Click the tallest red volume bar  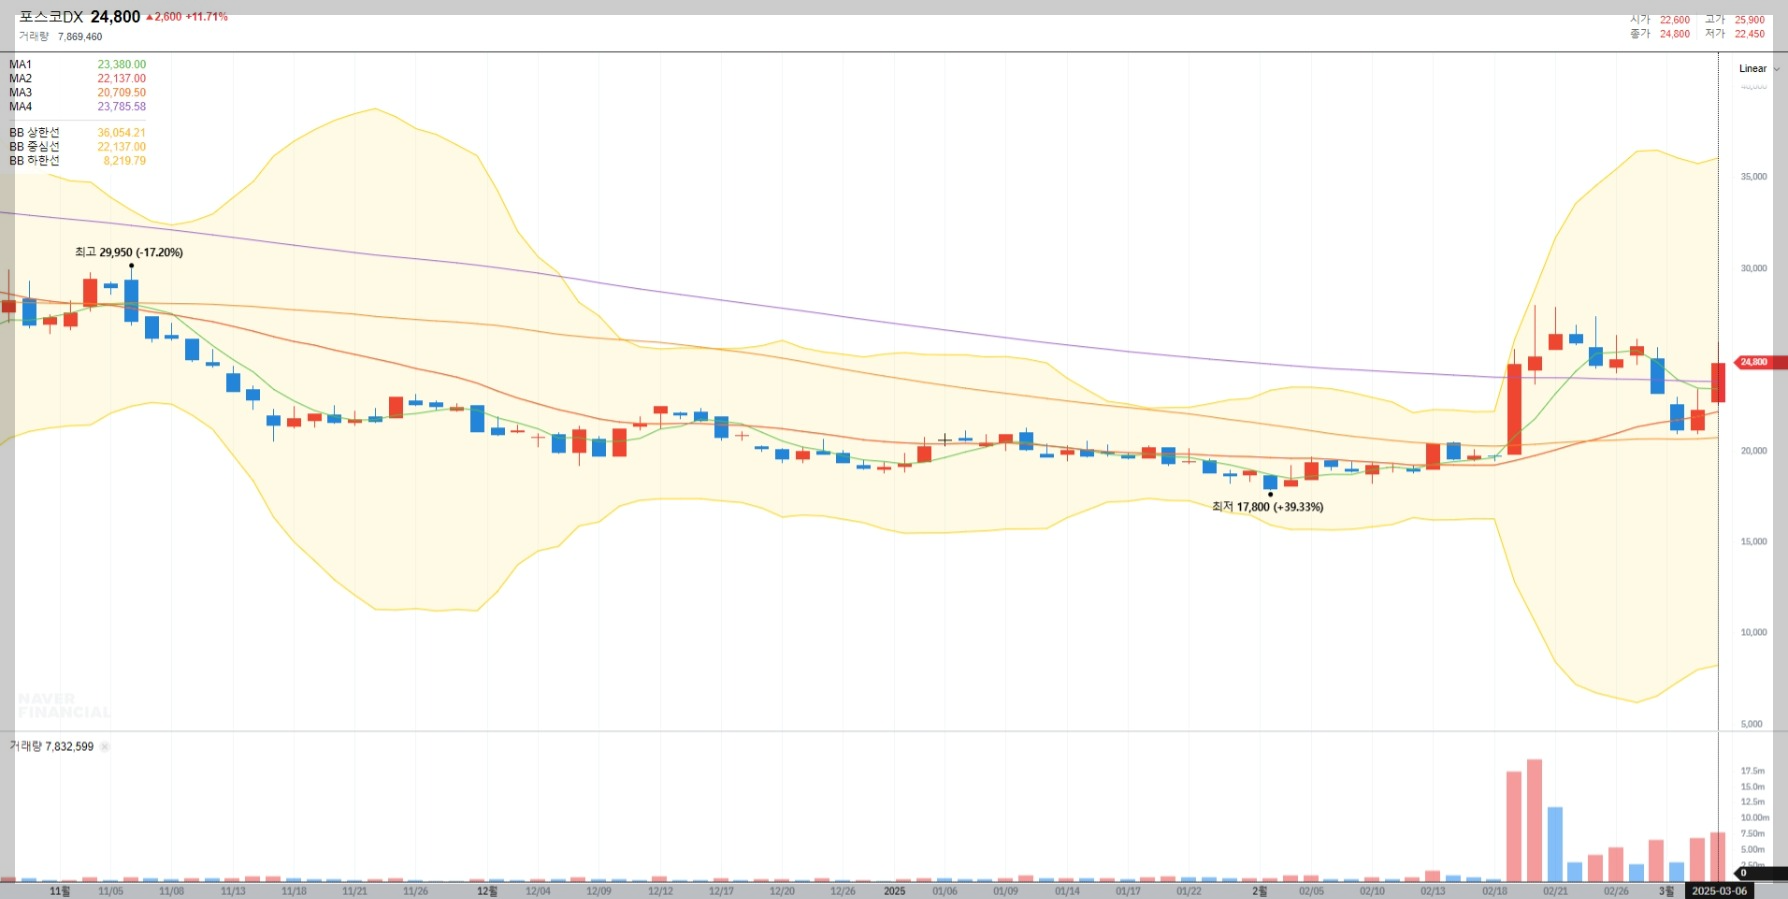click(1534, 821)
